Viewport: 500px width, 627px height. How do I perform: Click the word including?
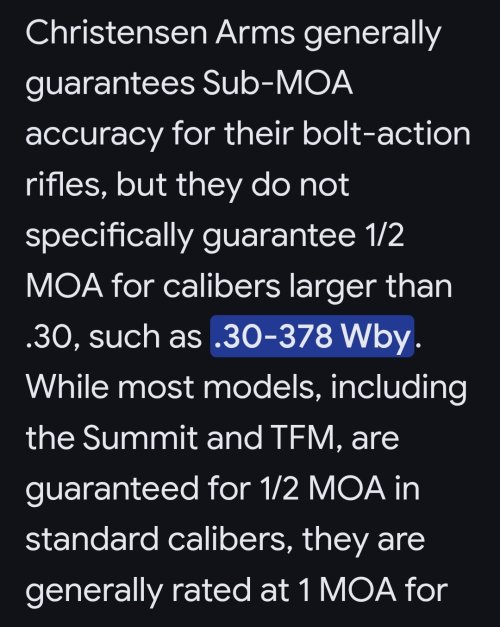click(398, 389)
